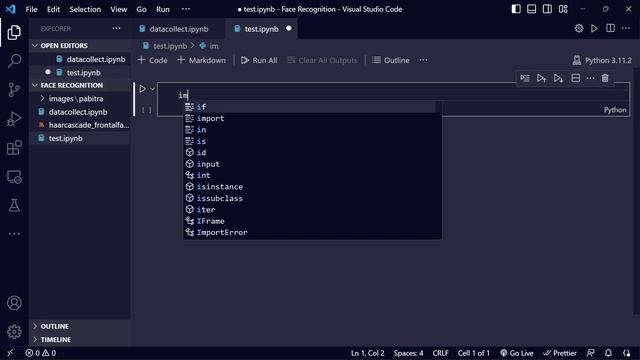Screen dimensions: 640x360
Task: Open the Explorer view in activity bar
Action: (x=14, y=32)
